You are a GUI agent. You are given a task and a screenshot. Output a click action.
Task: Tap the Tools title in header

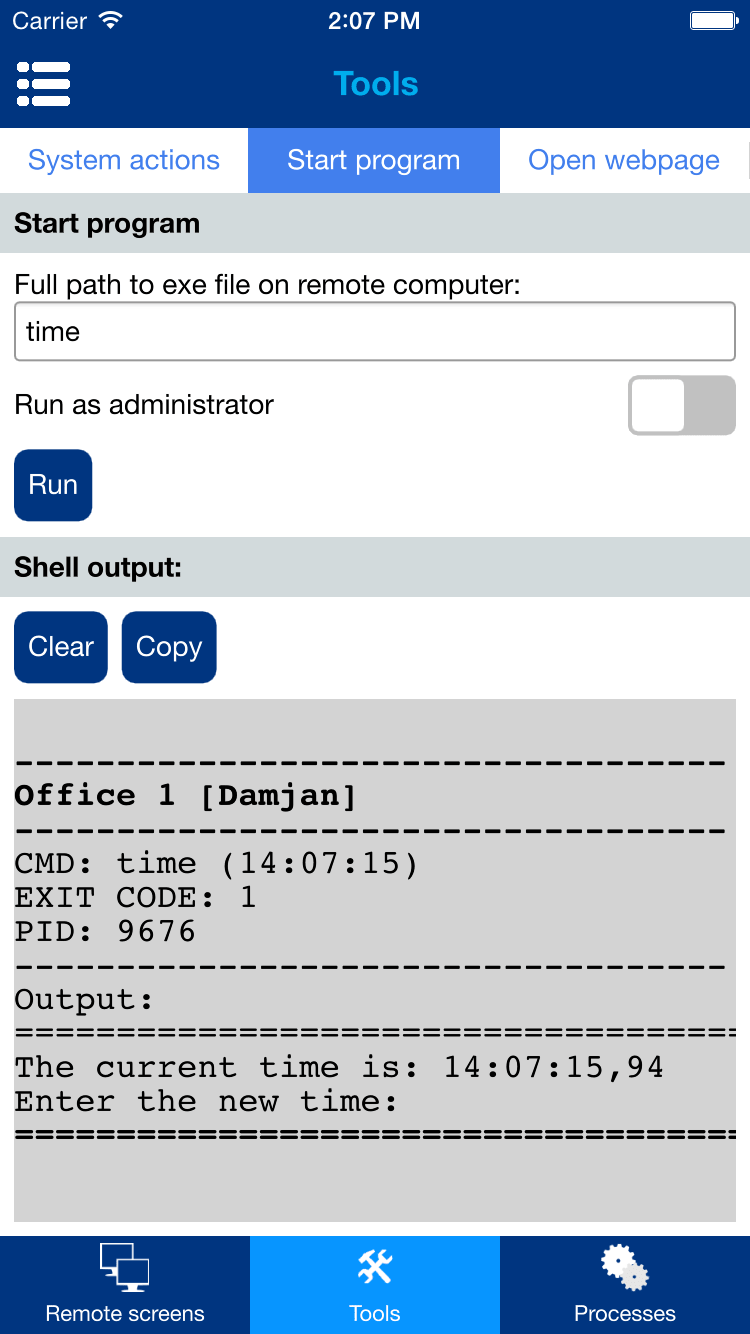375,84
